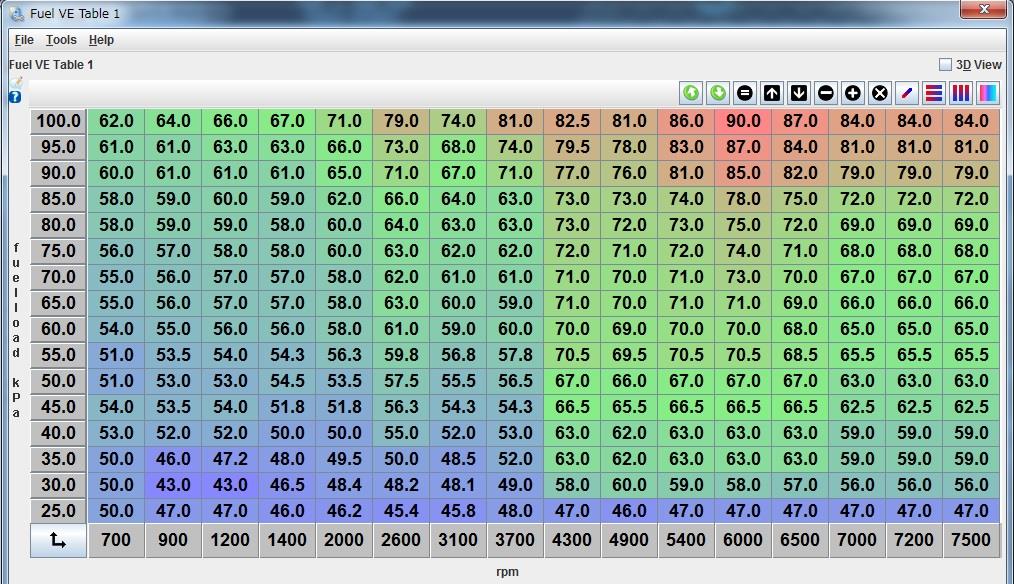Select the 59.8 table cell
Viewport: 1014px width, 584px height.
coord(401,355)
